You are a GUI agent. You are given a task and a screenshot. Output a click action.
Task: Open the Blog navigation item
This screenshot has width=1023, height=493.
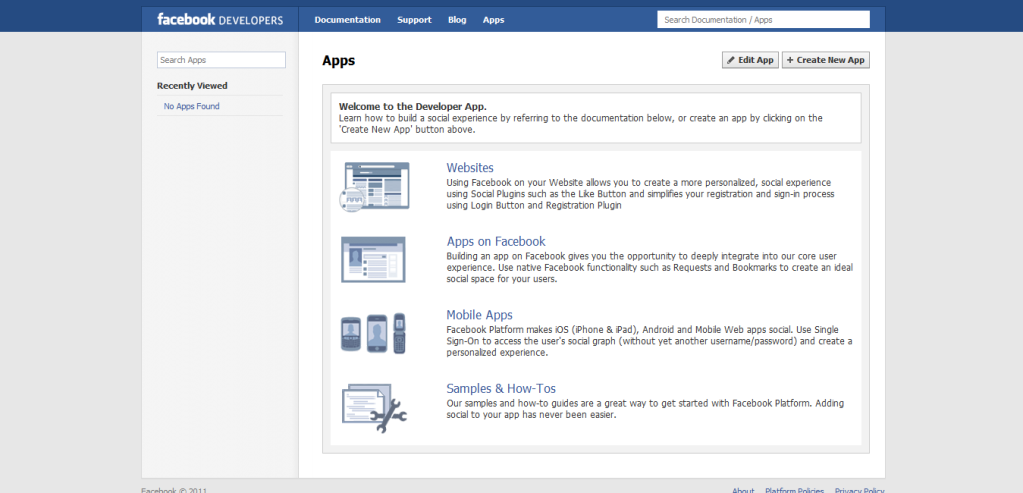click(x=457, y=19)
